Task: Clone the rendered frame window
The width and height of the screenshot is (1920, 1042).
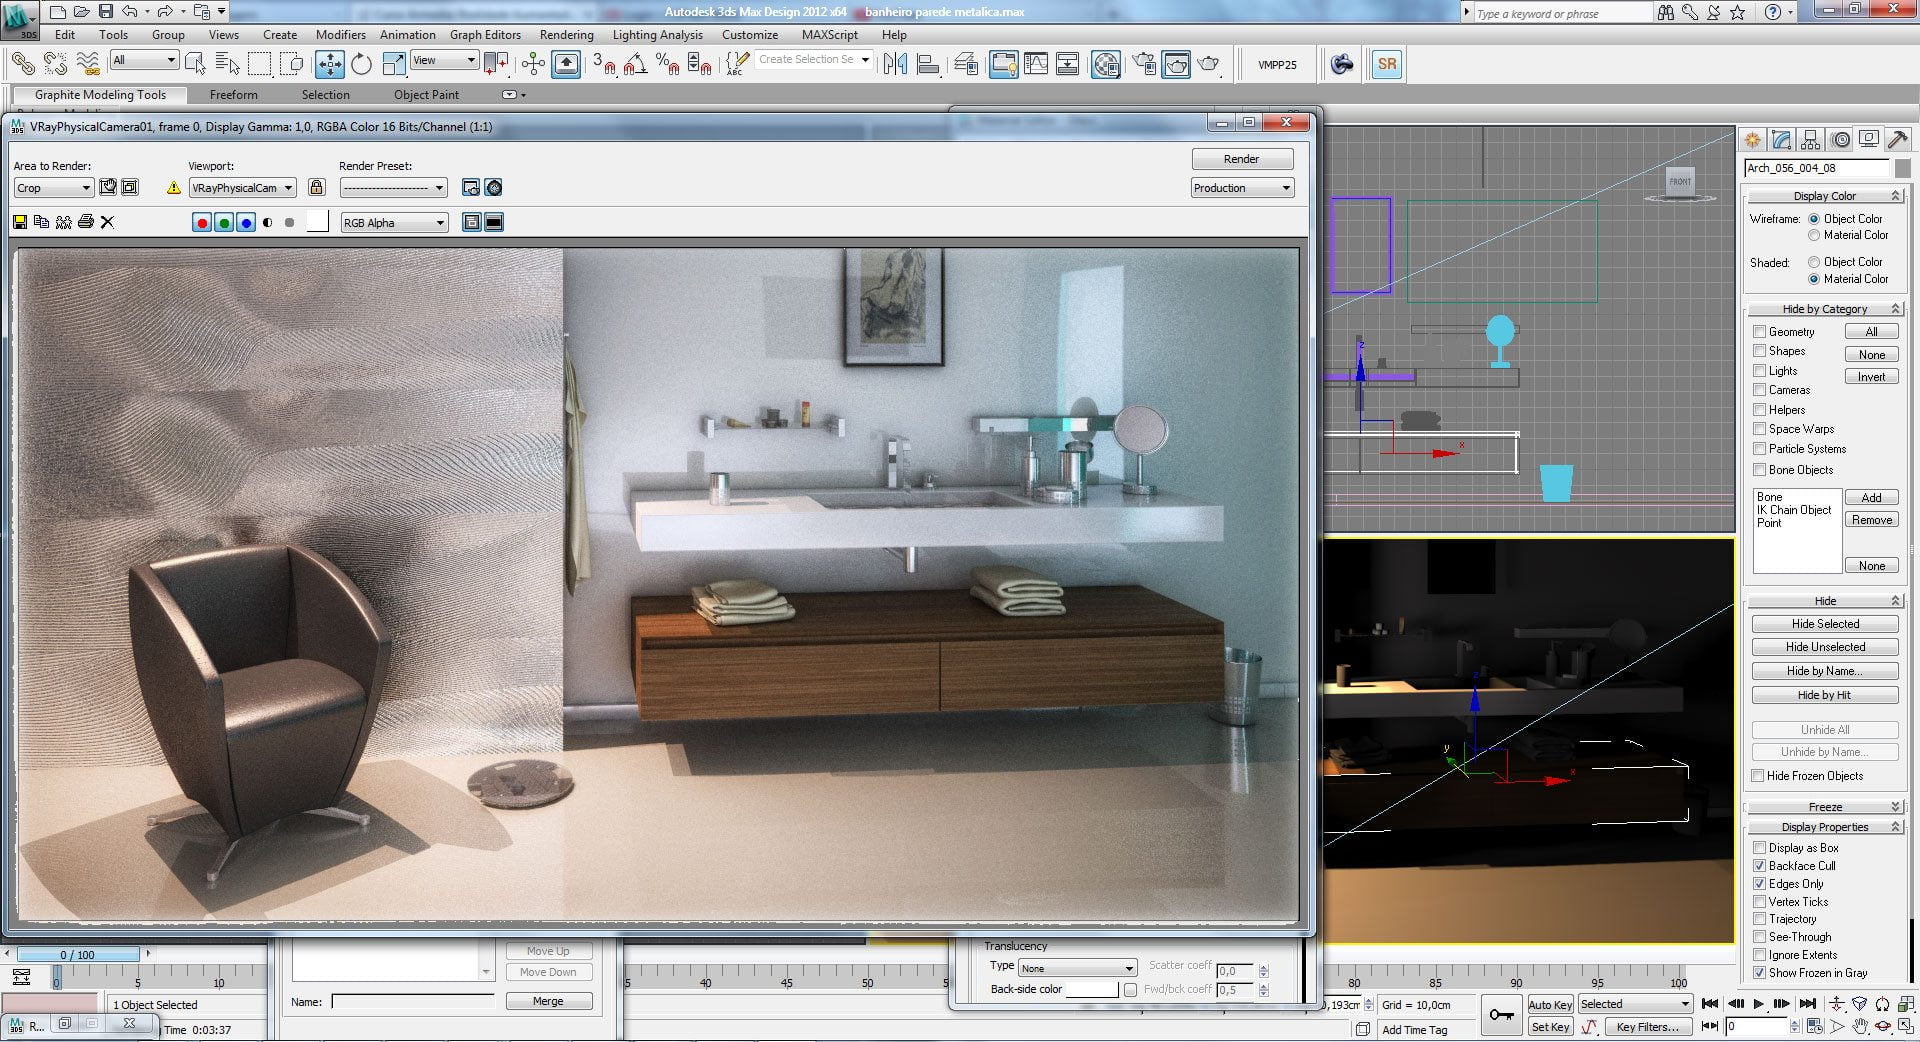Action: click(63, 222)
